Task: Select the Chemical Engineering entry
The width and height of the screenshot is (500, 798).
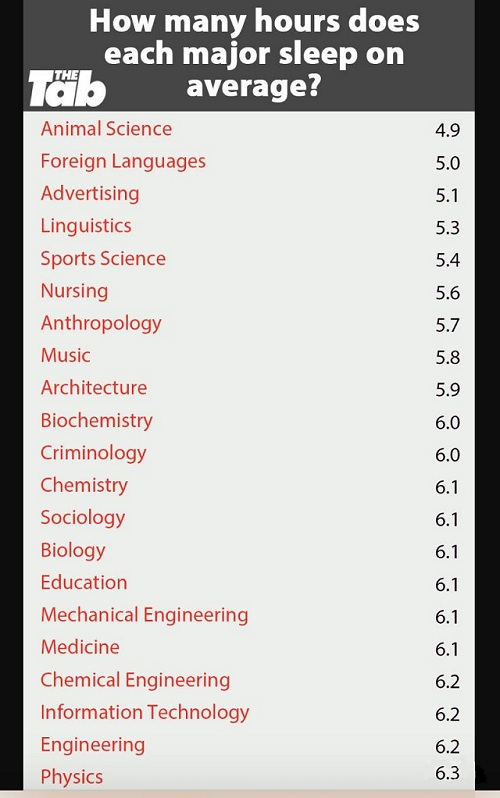Action: pyautogui.click(x=135, y=680)
